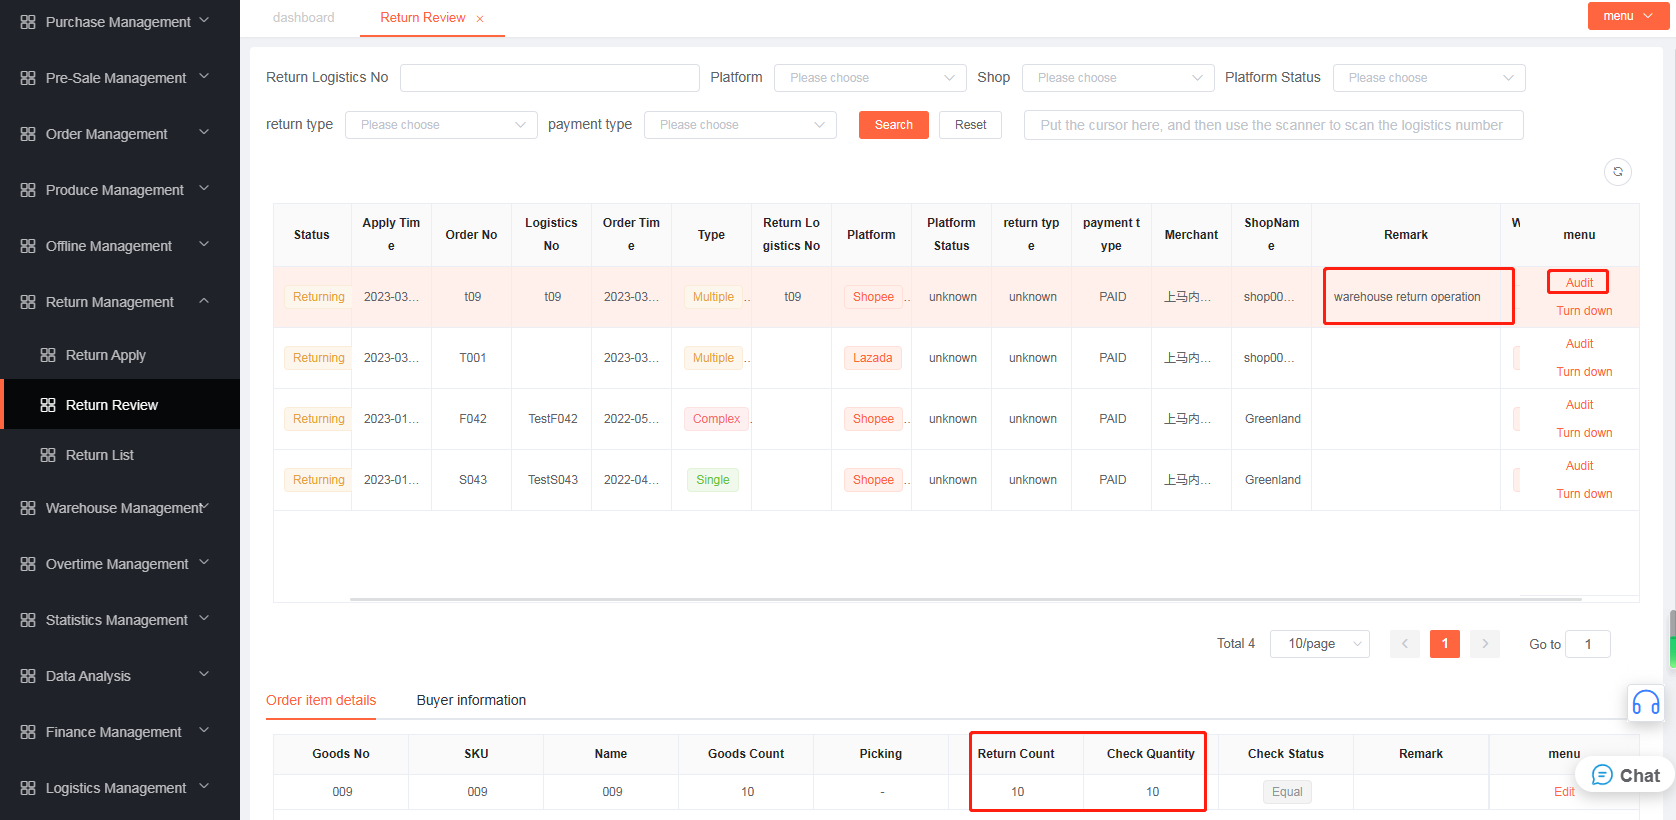
Task: Click the Logistics Management grid icon
Action: [28, 788]
